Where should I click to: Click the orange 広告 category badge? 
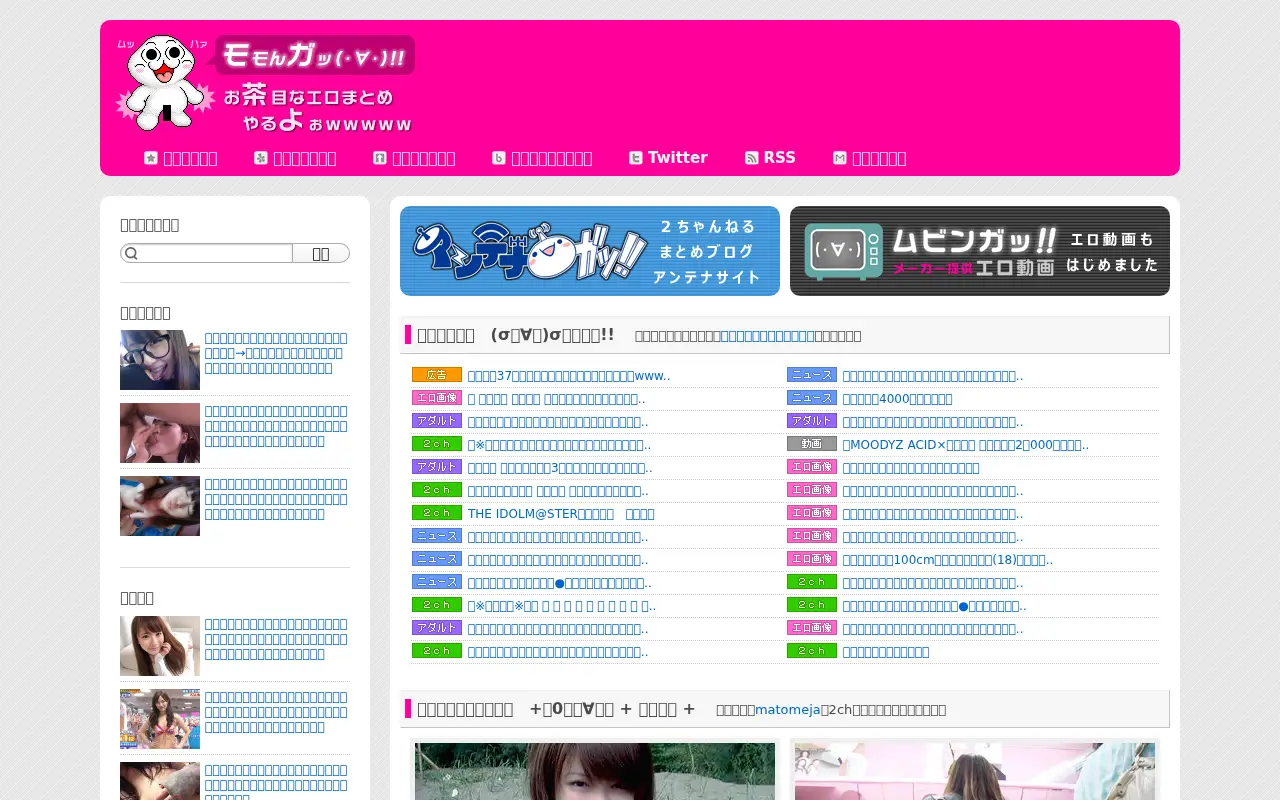[x=437, y=375]
